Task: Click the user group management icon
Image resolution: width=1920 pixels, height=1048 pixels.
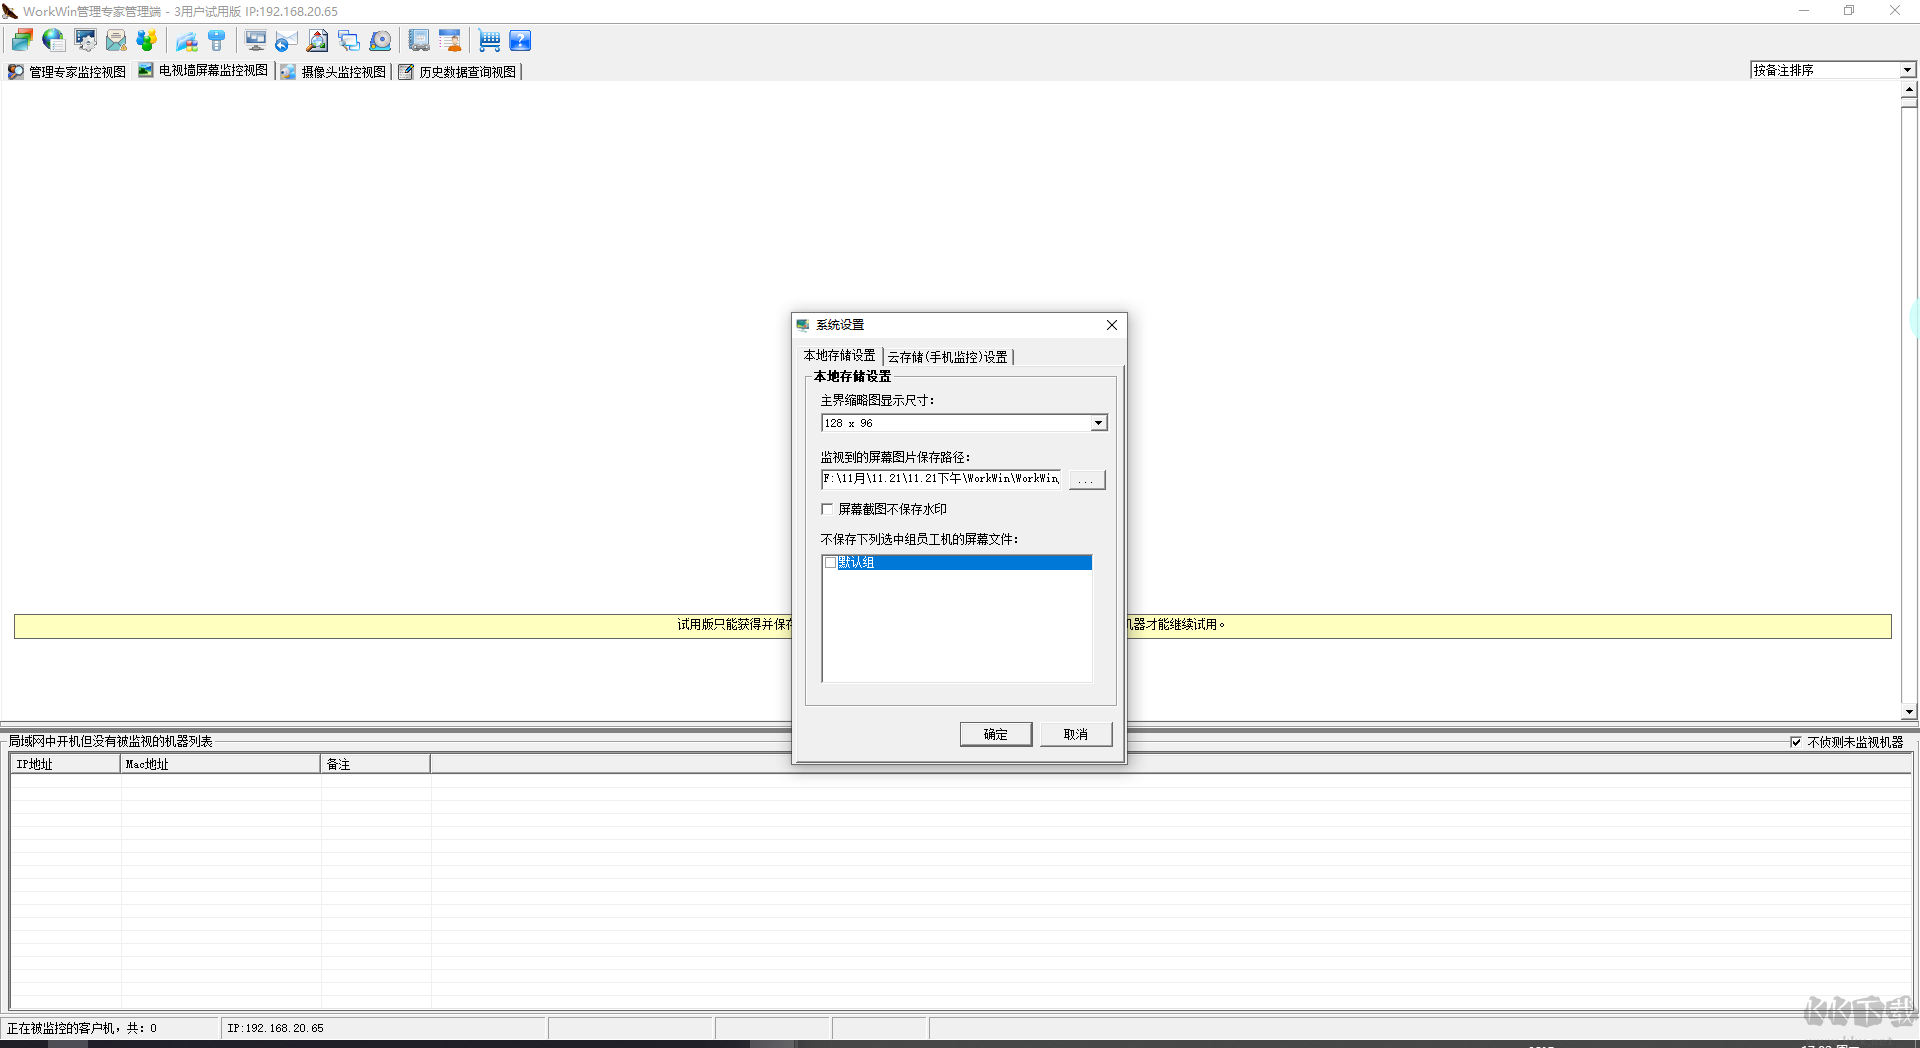Action: click(147, 40)
